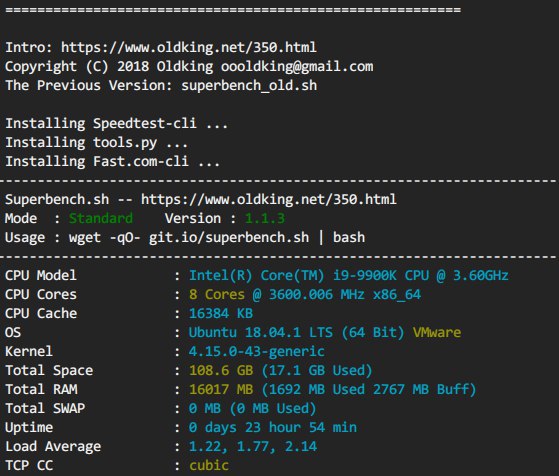Open the Intro URL https://www.oldking.net/350.html
559x476 pixels.
(189, 47)
